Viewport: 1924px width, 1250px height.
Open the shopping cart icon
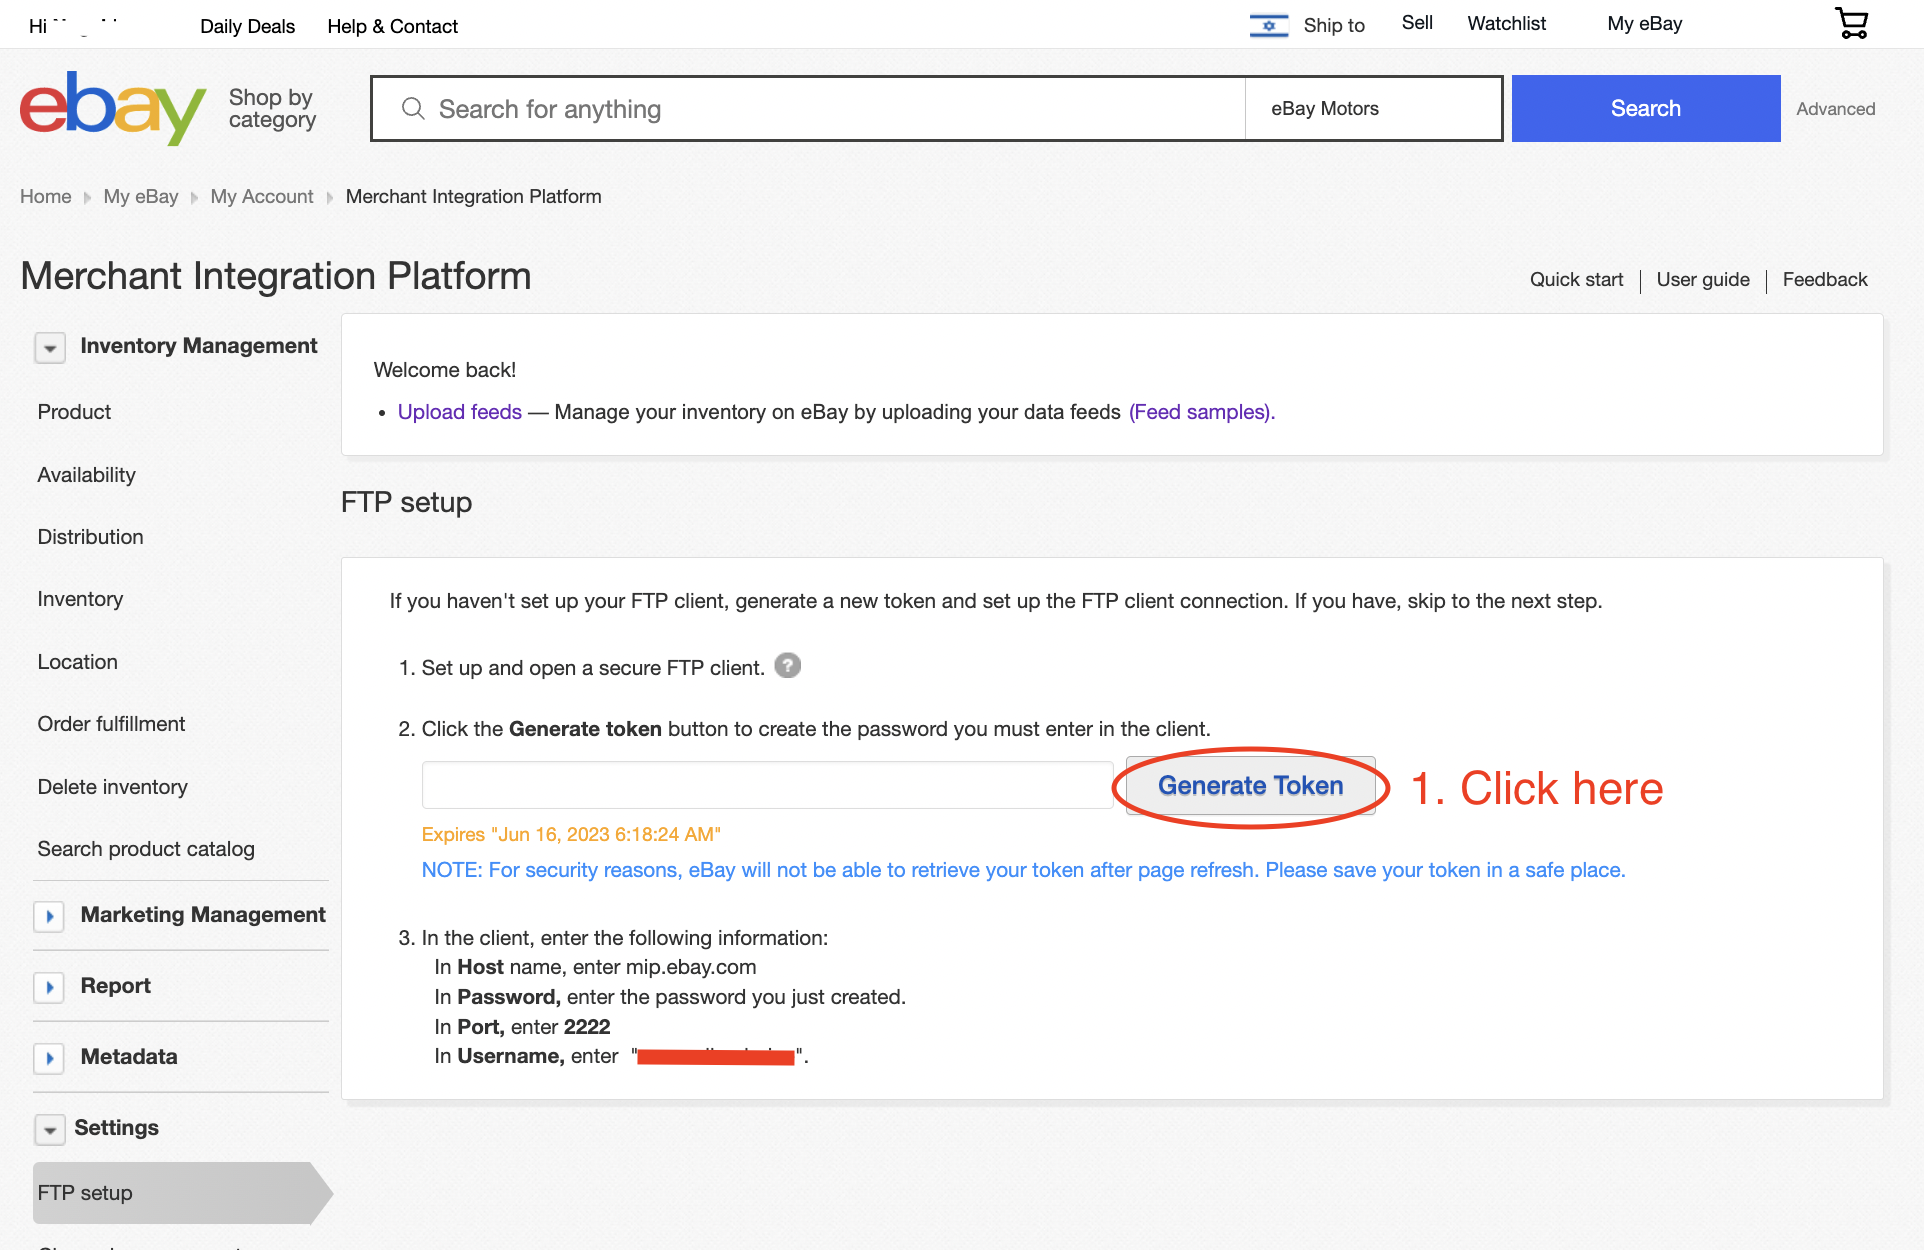[1851, 23]
